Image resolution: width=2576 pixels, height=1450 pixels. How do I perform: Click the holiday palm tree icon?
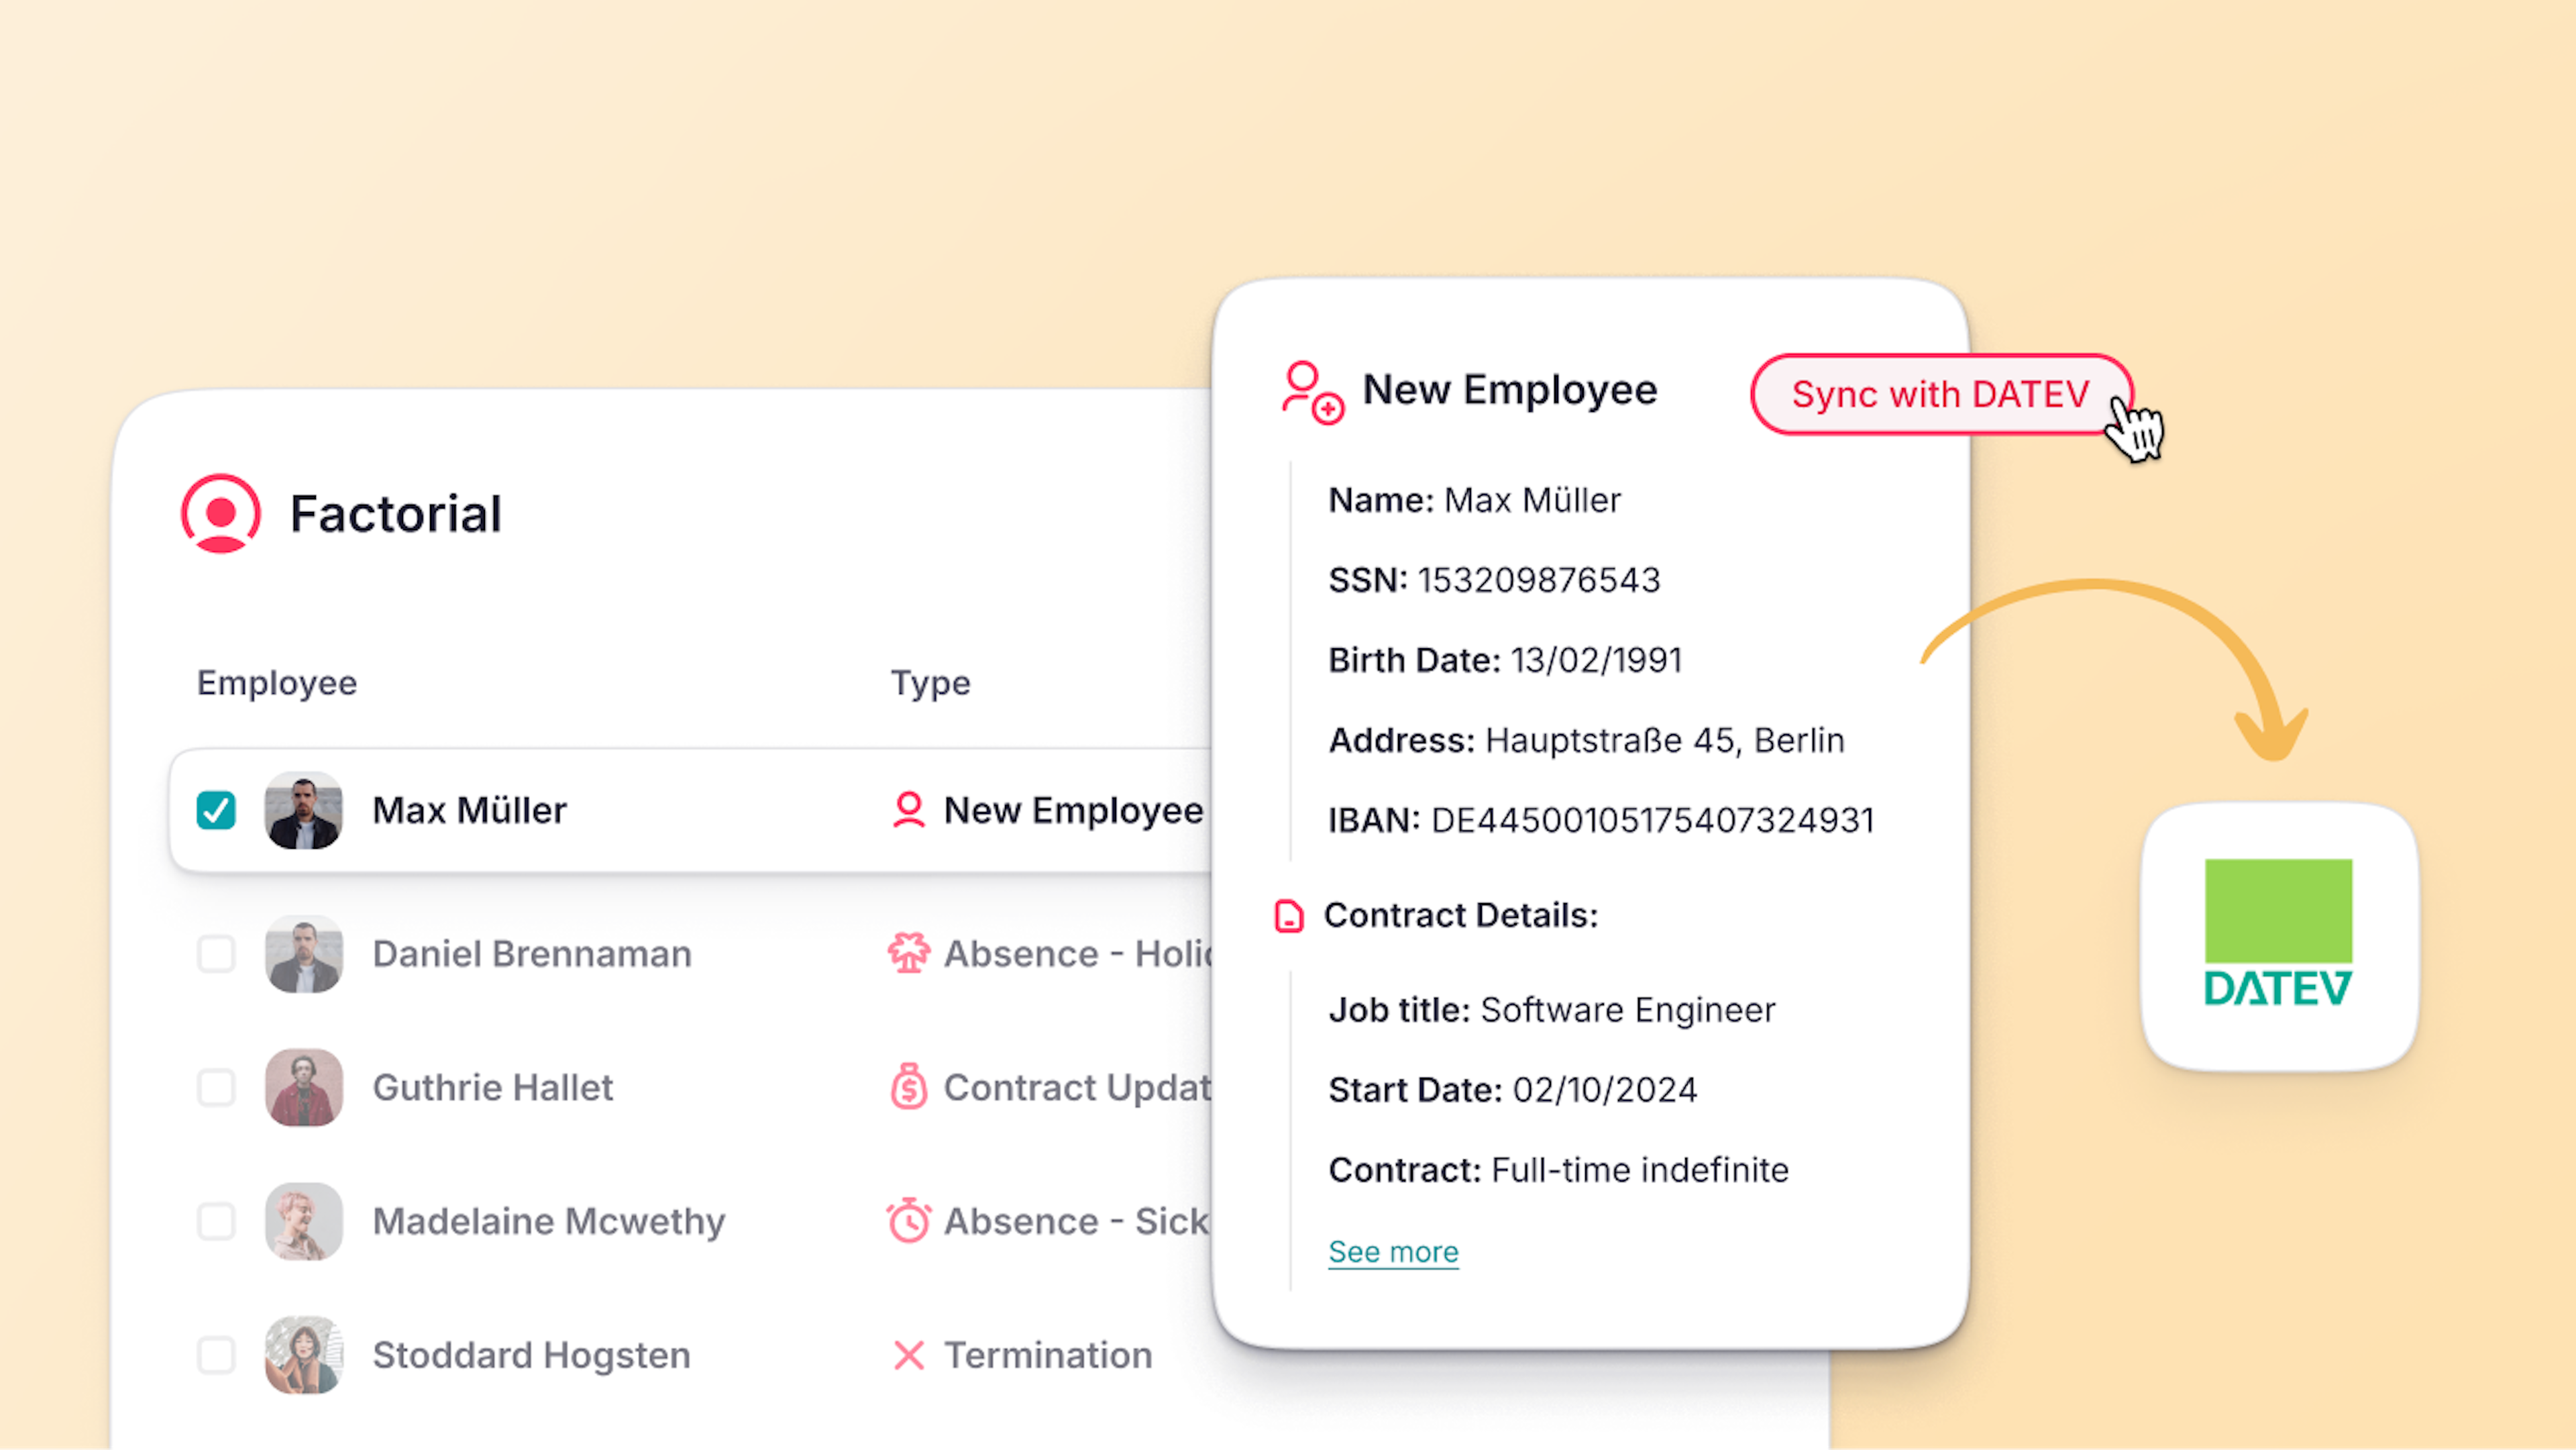pyautogui.click(x=908, y=953)
